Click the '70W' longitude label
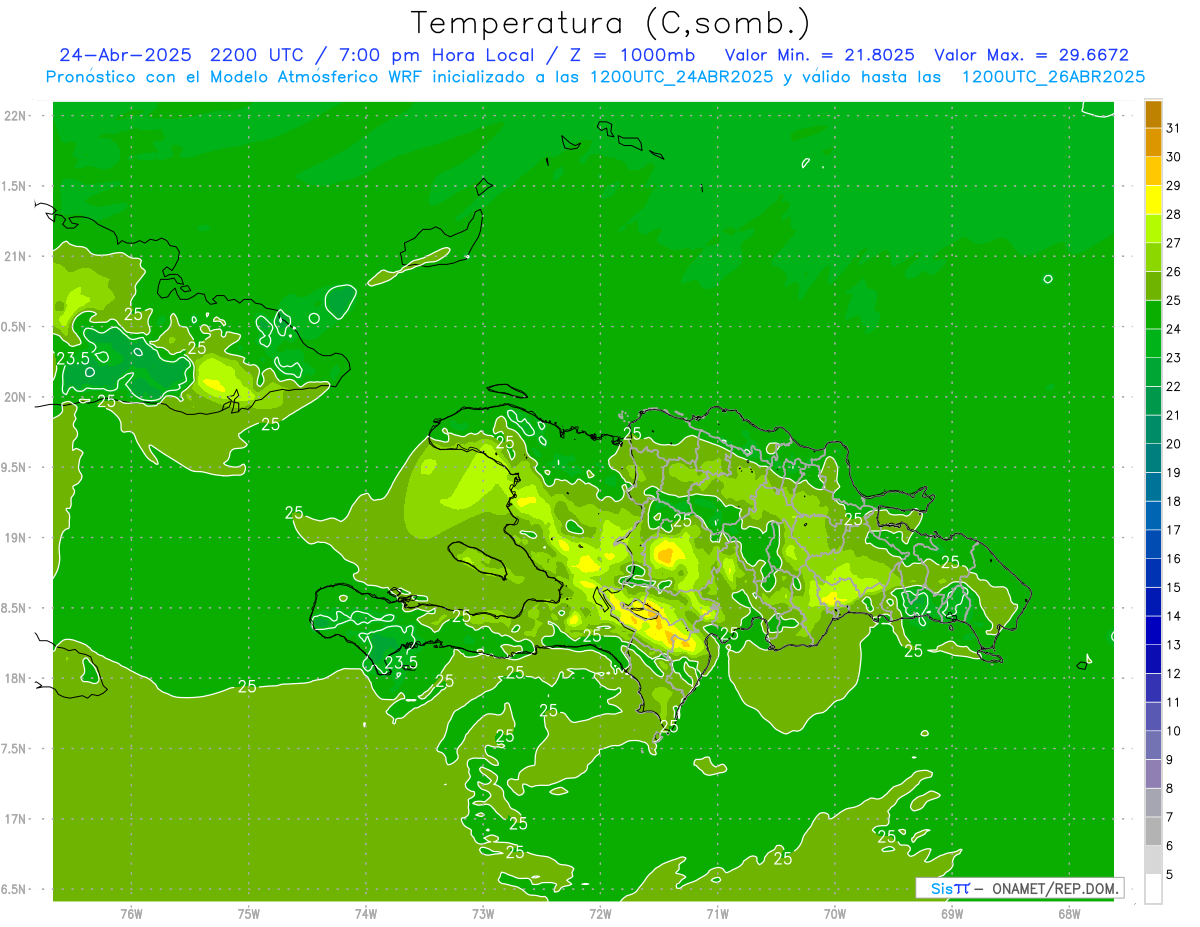Viewport: 1200px width, 927px height. point(835,913)
